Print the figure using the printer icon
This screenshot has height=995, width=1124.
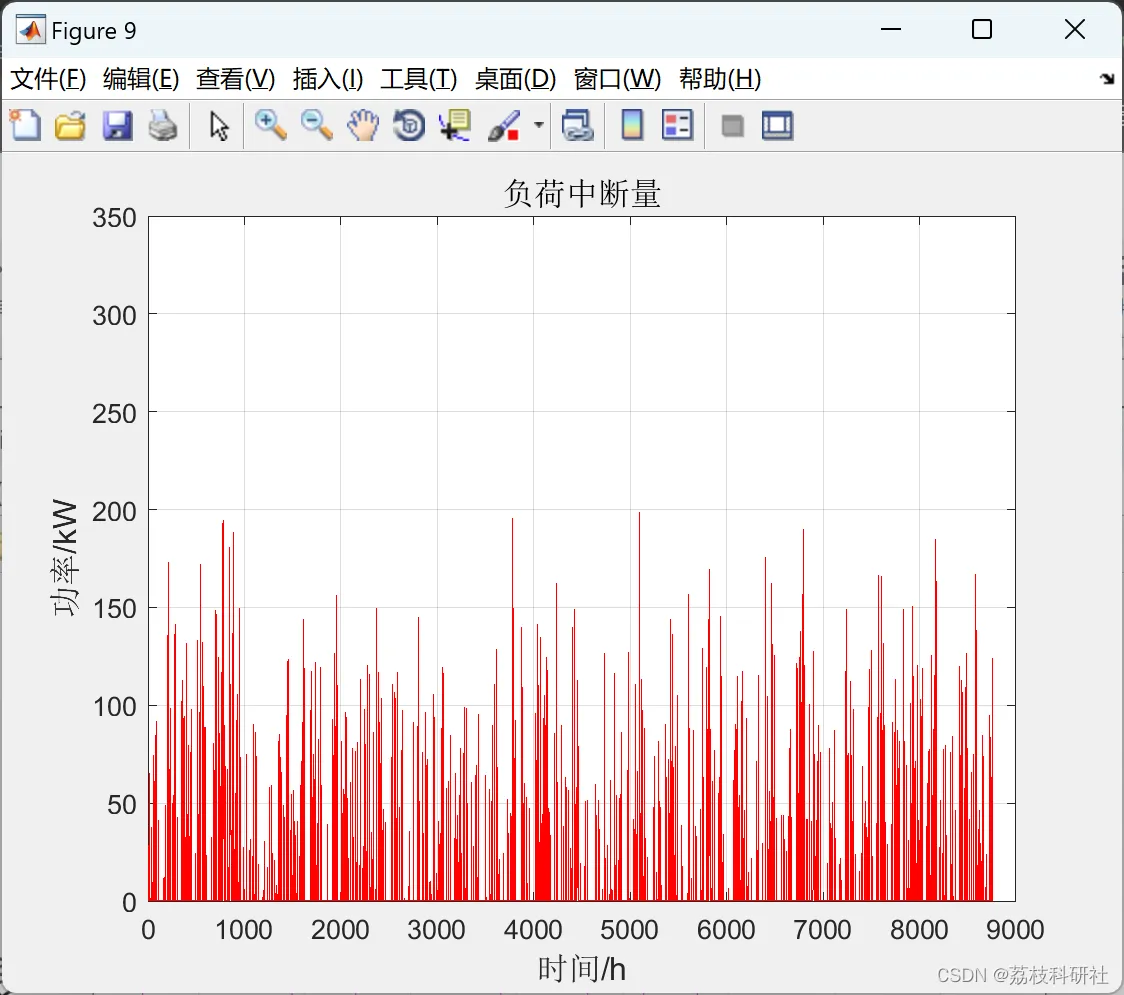coord(163,125)
